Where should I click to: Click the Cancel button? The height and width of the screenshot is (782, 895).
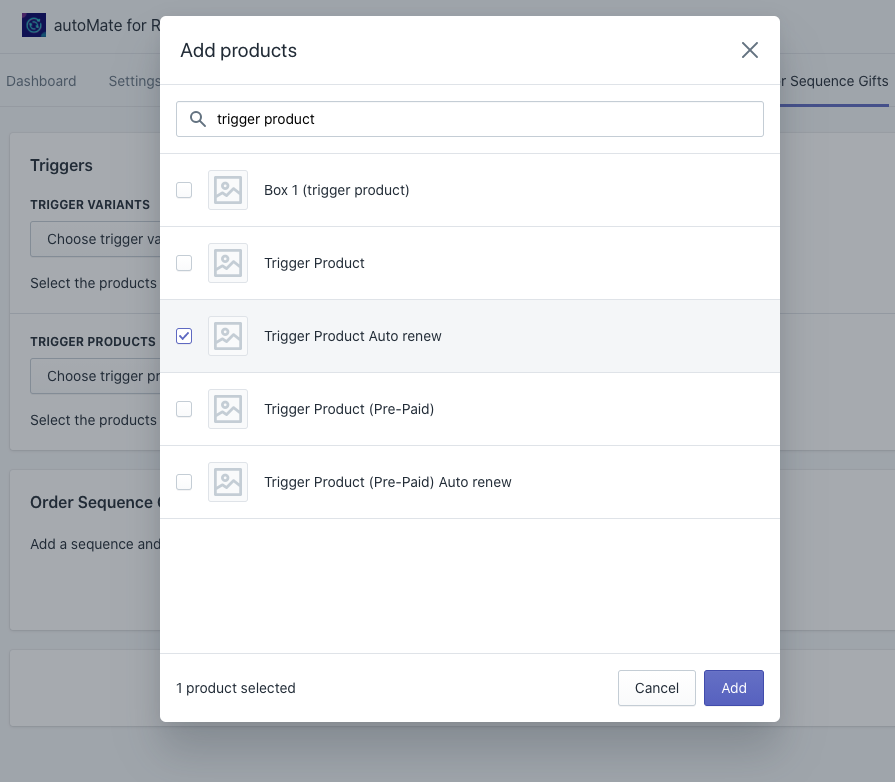pyautogui.click(x=656, y=688)
